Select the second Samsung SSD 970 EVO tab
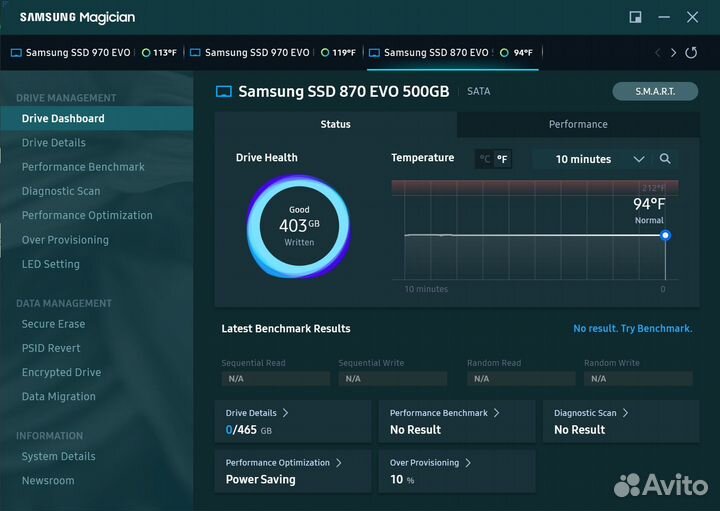720x511 pixels. [273, 53]
